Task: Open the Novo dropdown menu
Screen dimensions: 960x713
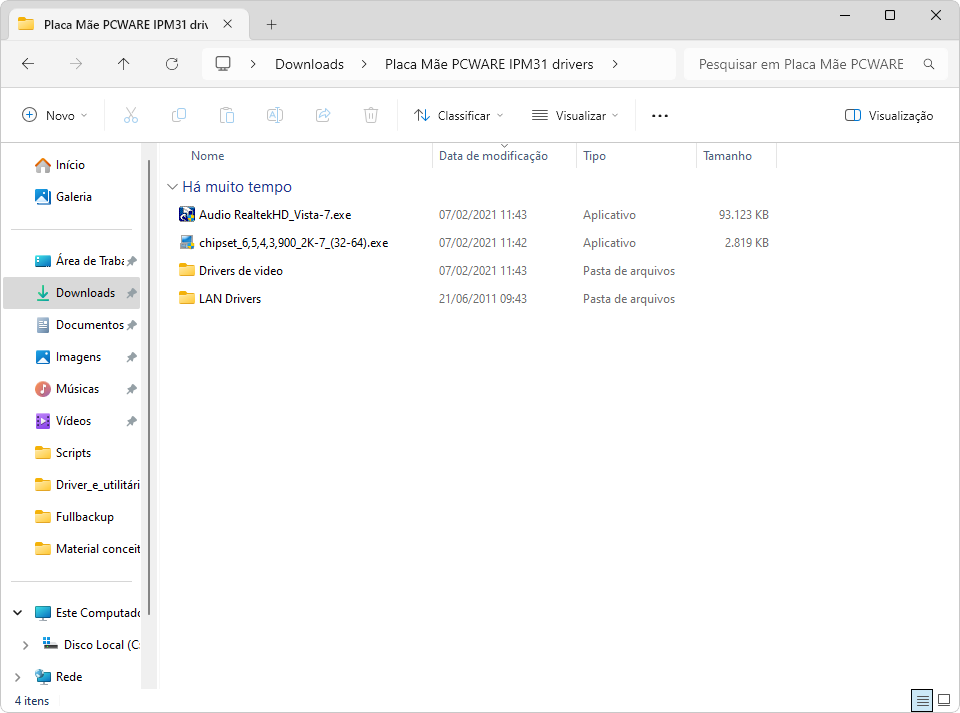Action: pyautogui.click(x=54, y=116)
